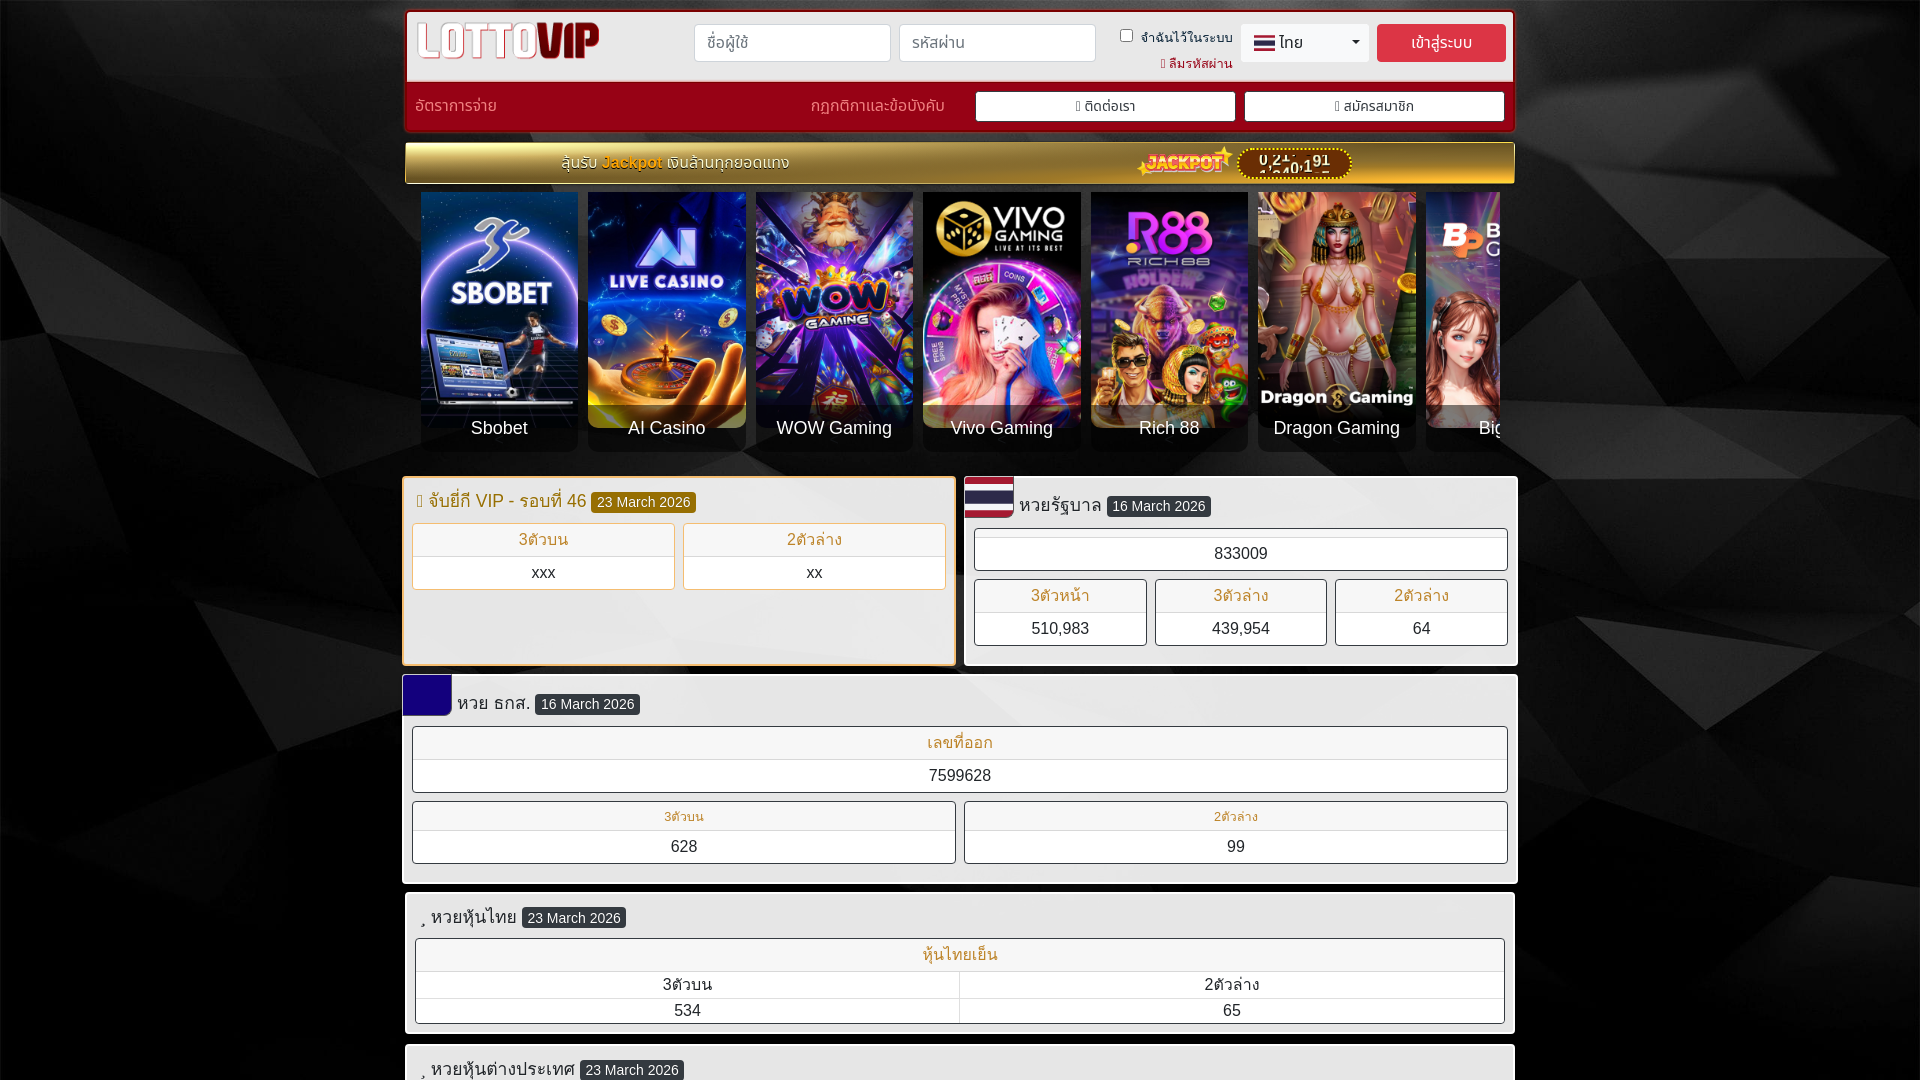Open the rules and regulations menu item
1920x1080 pixels.
877,106
